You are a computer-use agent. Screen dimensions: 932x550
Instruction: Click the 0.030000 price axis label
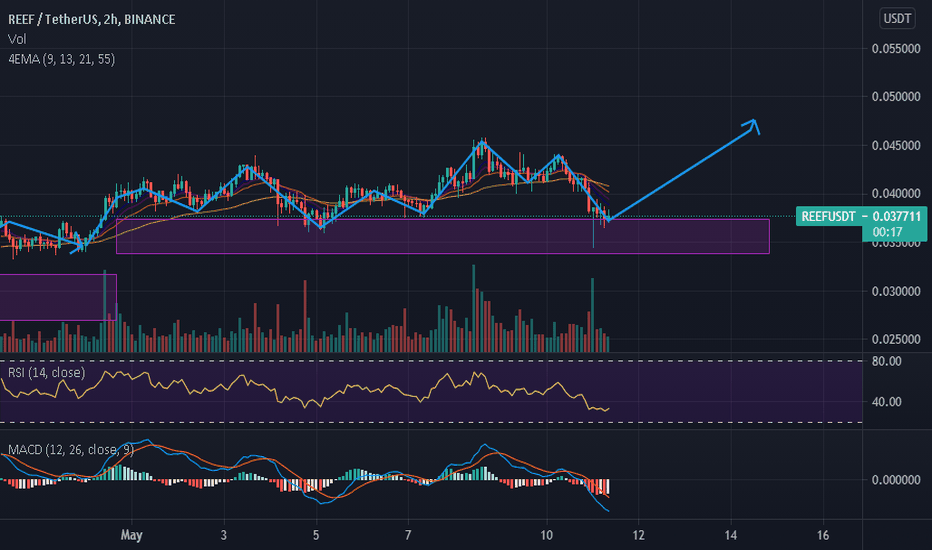(896, 291)
